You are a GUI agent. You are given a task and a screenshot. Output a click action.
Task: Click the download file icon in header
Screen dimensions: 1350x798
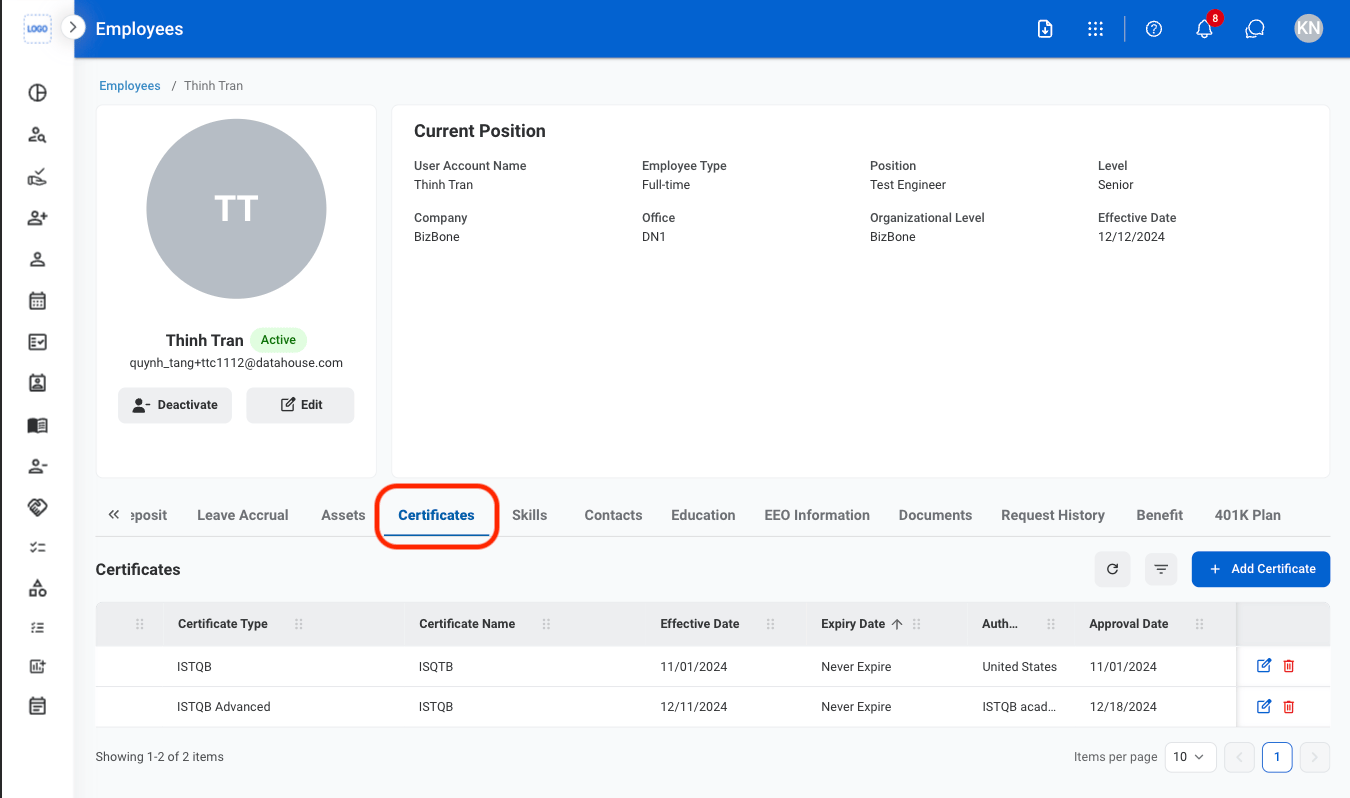1045,29
